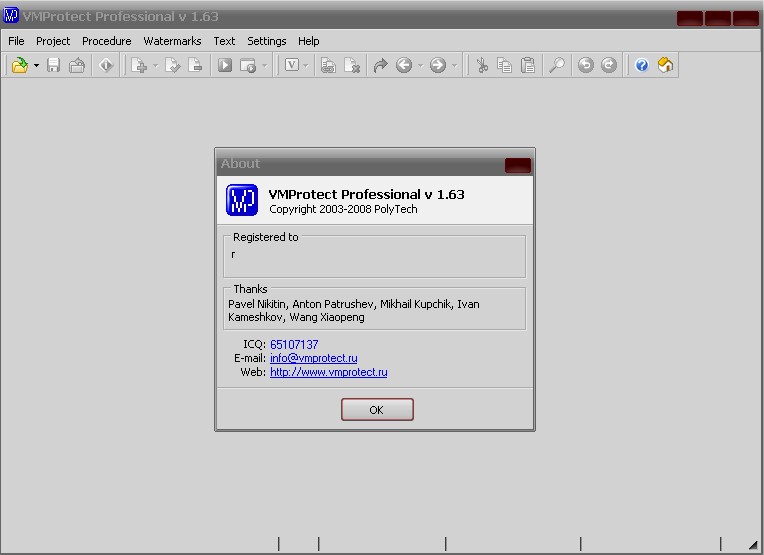The image size is (764, 555).
Task: Click OK in the About dialog
Action: tap(377, 410)
